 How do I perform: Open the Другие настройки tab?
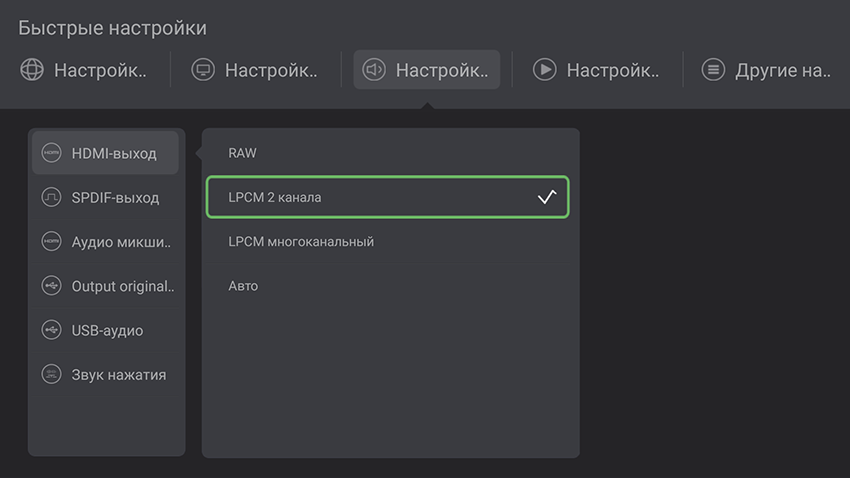770,70
